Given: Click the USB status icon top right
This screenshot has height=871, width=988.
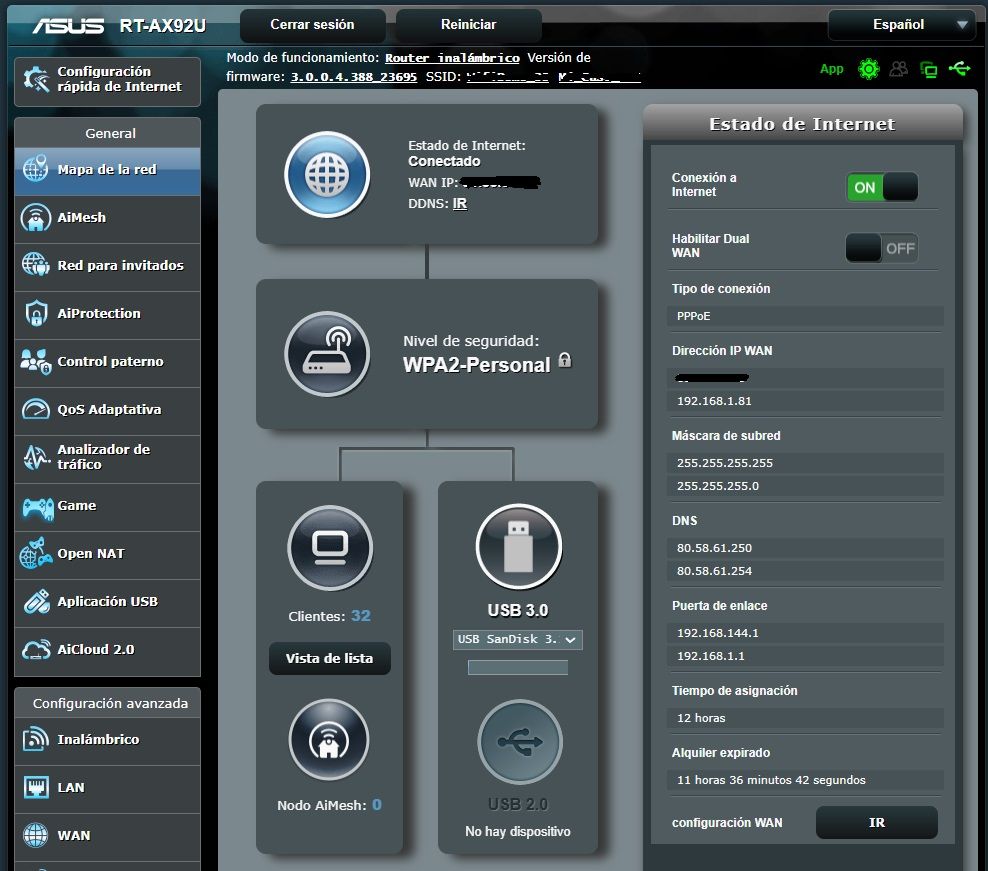Looking at the screenshot, I should [959, 69].
